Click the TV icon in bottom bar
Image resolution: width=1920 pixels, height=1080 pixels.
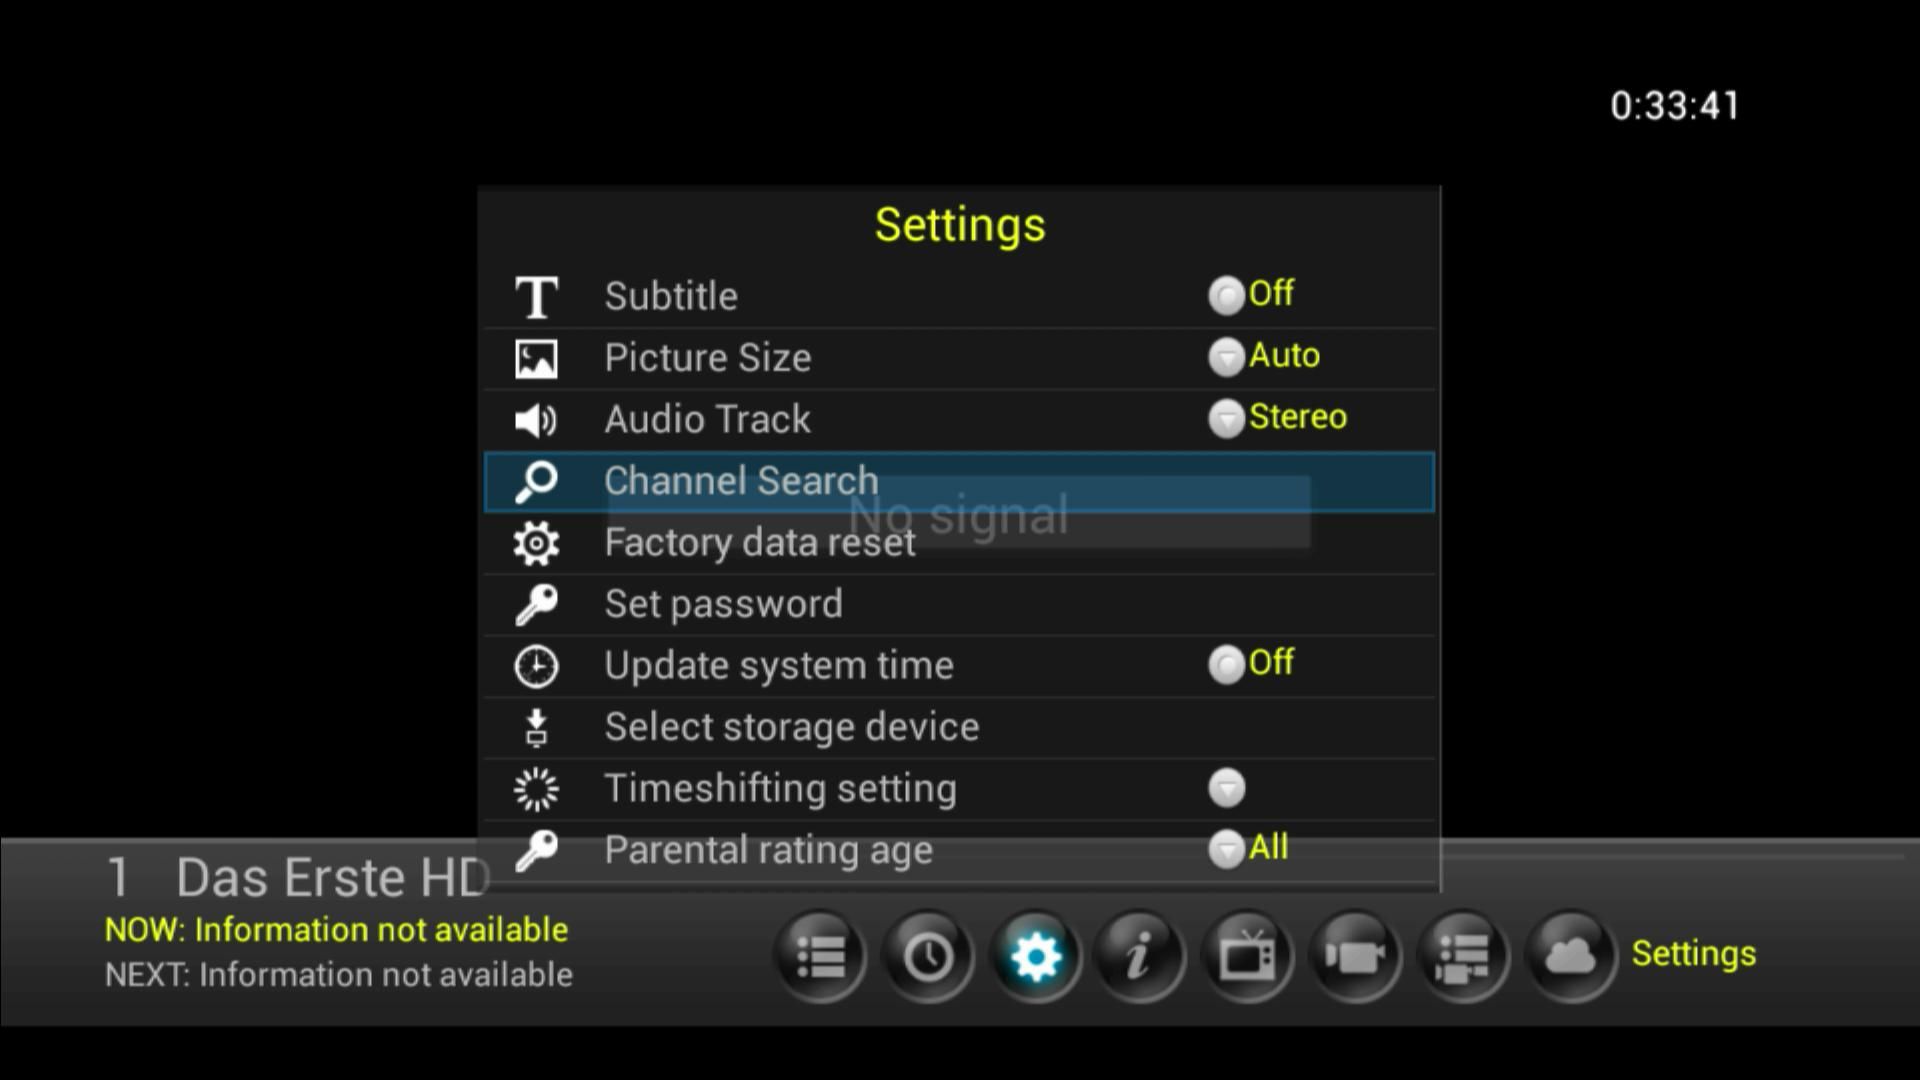point(1247,956)
